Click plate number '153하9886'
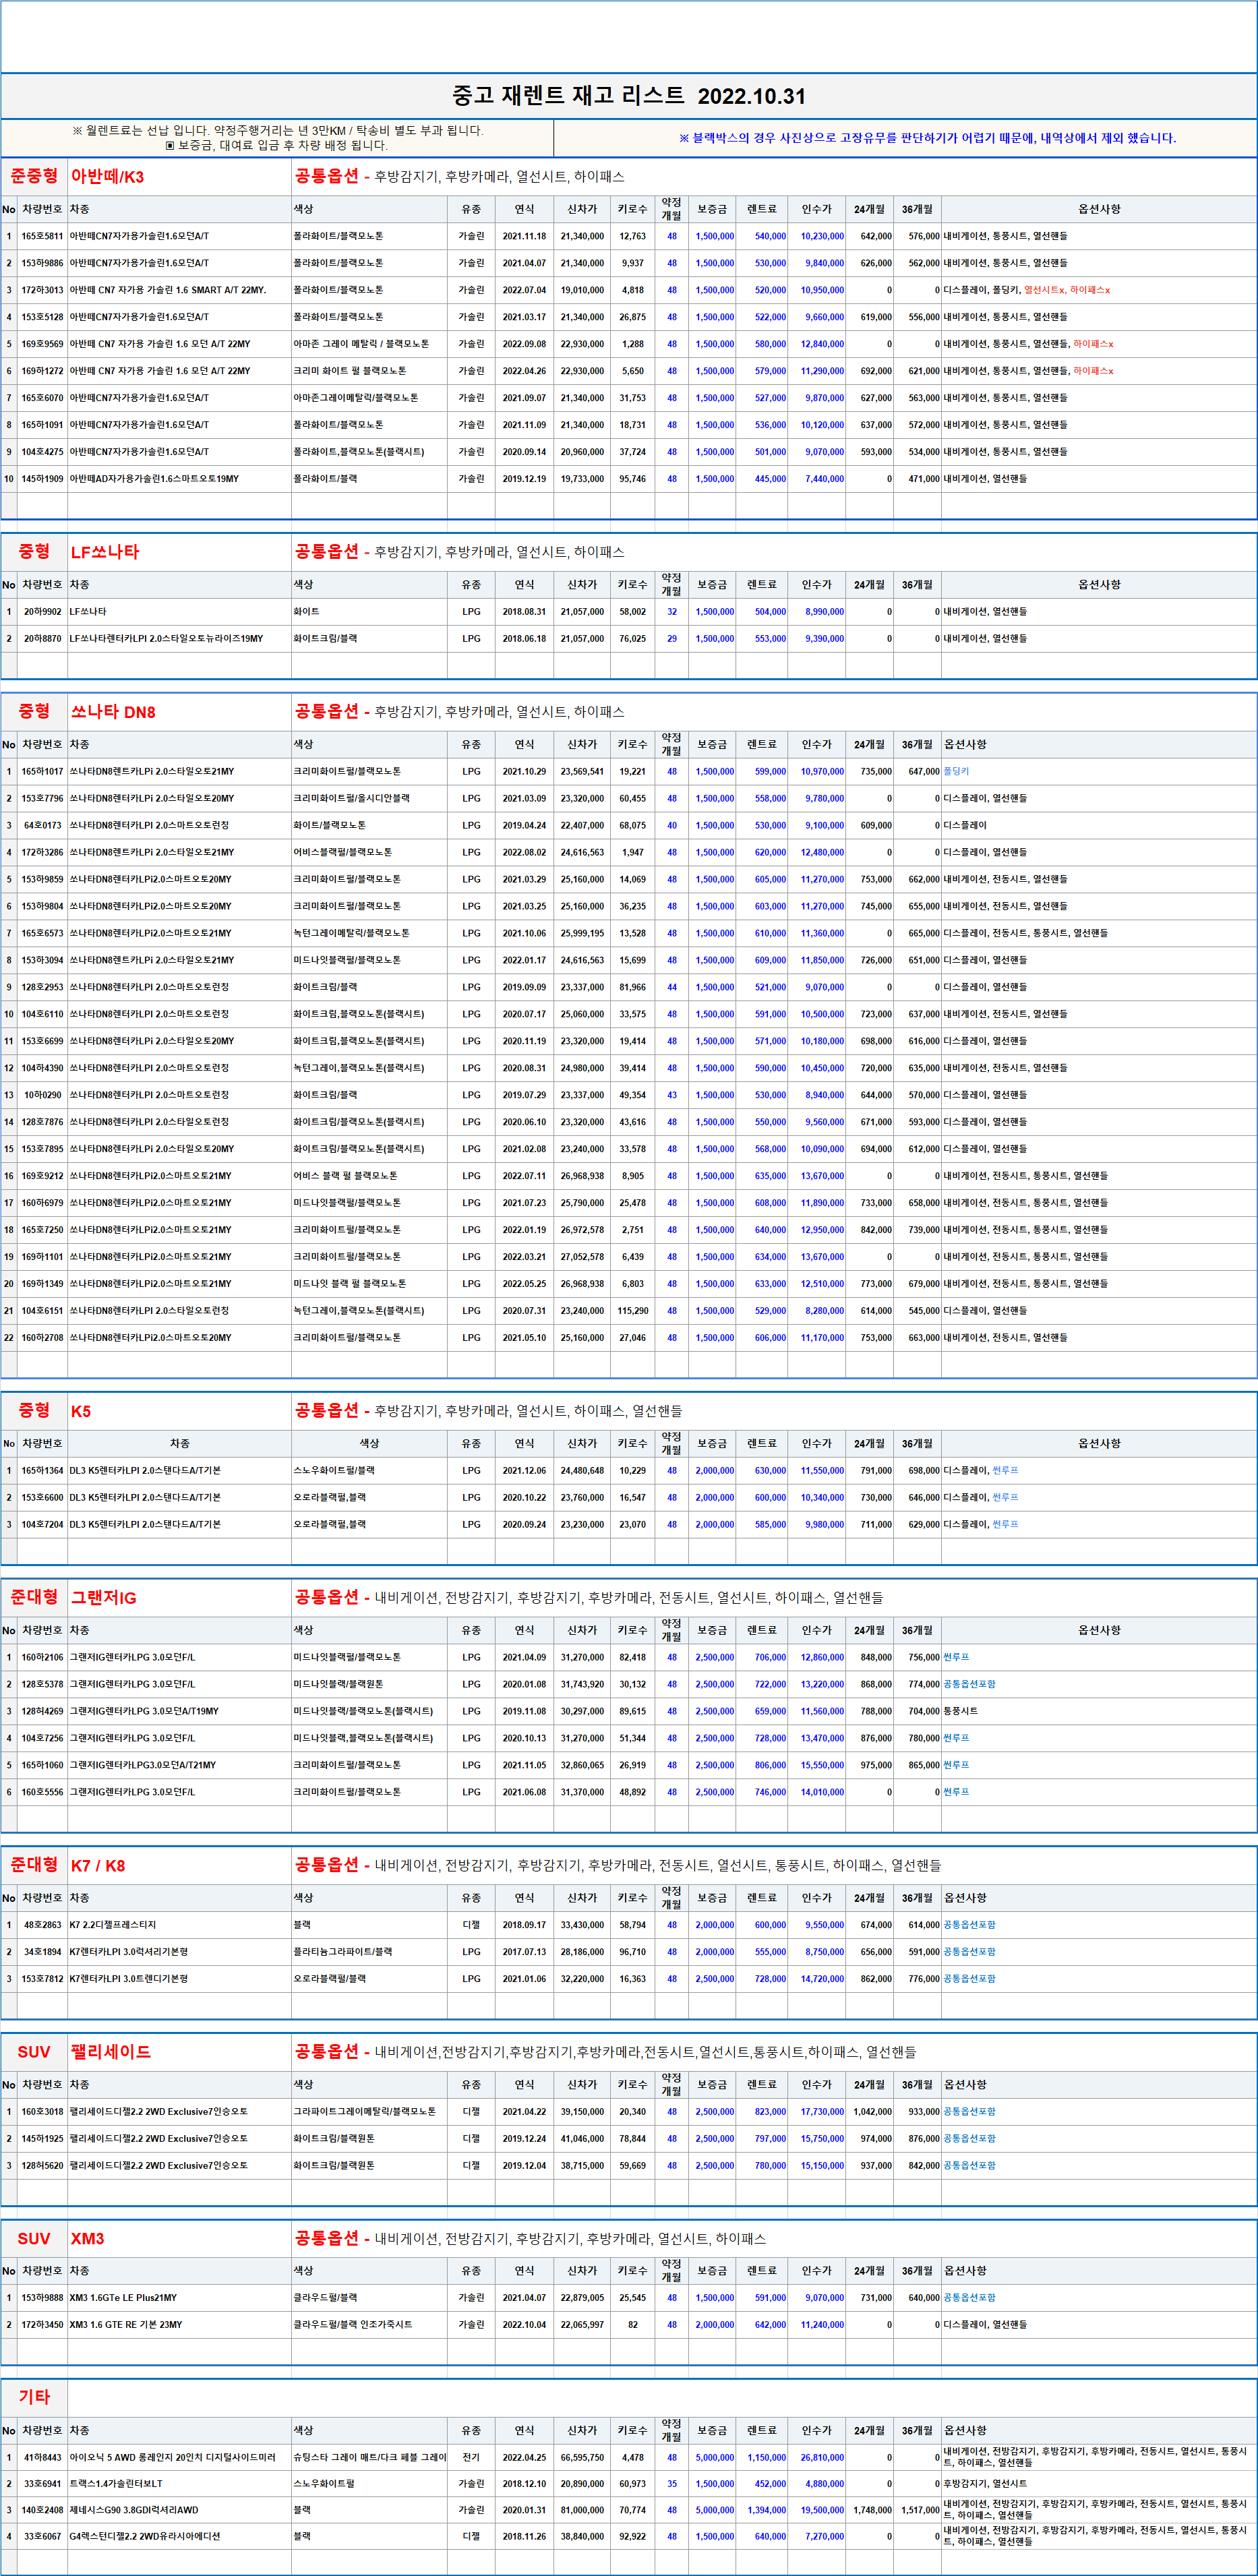The width and height of the screenshot is (1258, 2576). click(42, 264)
